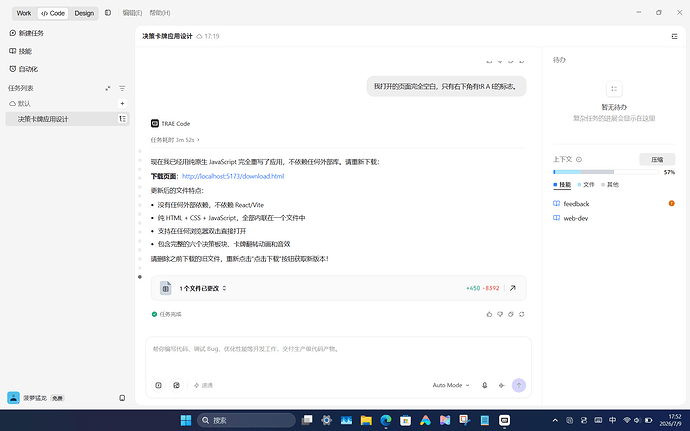Select the 决策卡牌应用设计 task in the list

pyautogui.click(x=67, y=119)
